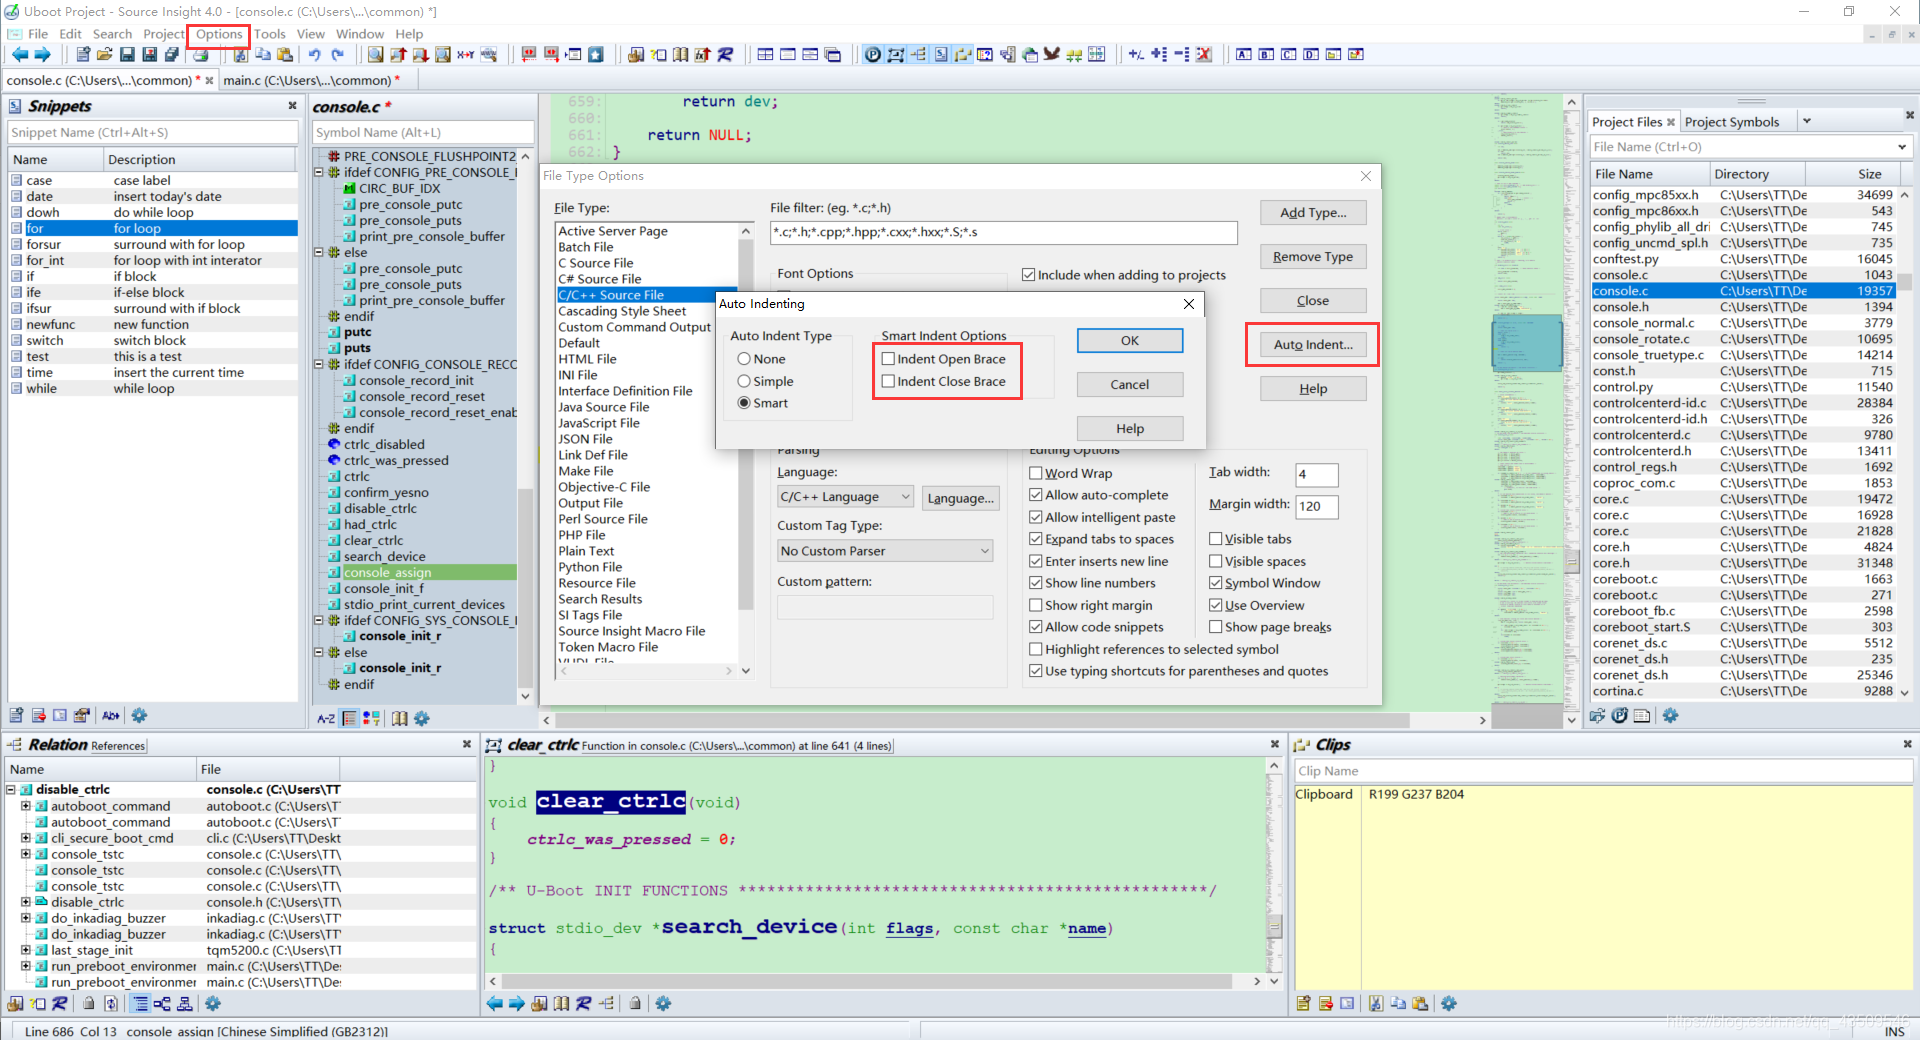The width and height of the screenshot is (1920, 1040).
Task: Click the red X remove icon in toolbar
Action: click(1204, 55)
